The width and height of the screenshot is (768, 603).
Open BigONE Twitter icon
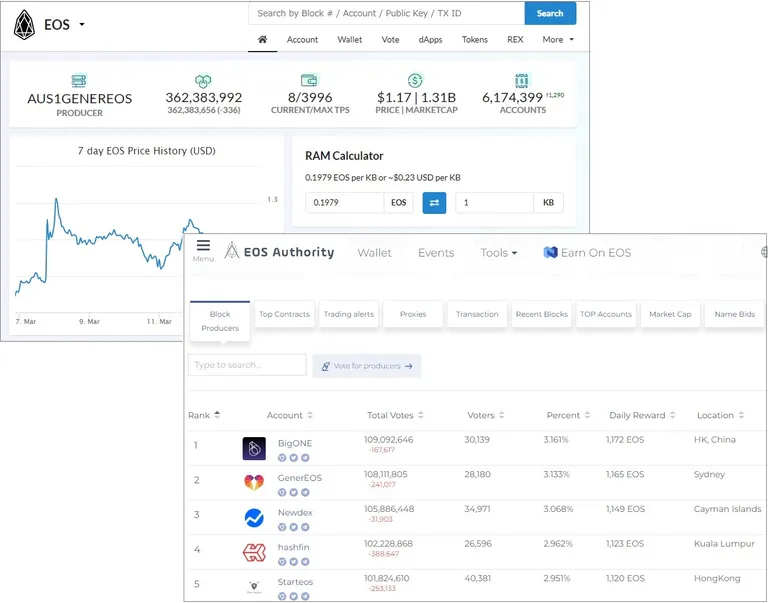click(293, 458)
